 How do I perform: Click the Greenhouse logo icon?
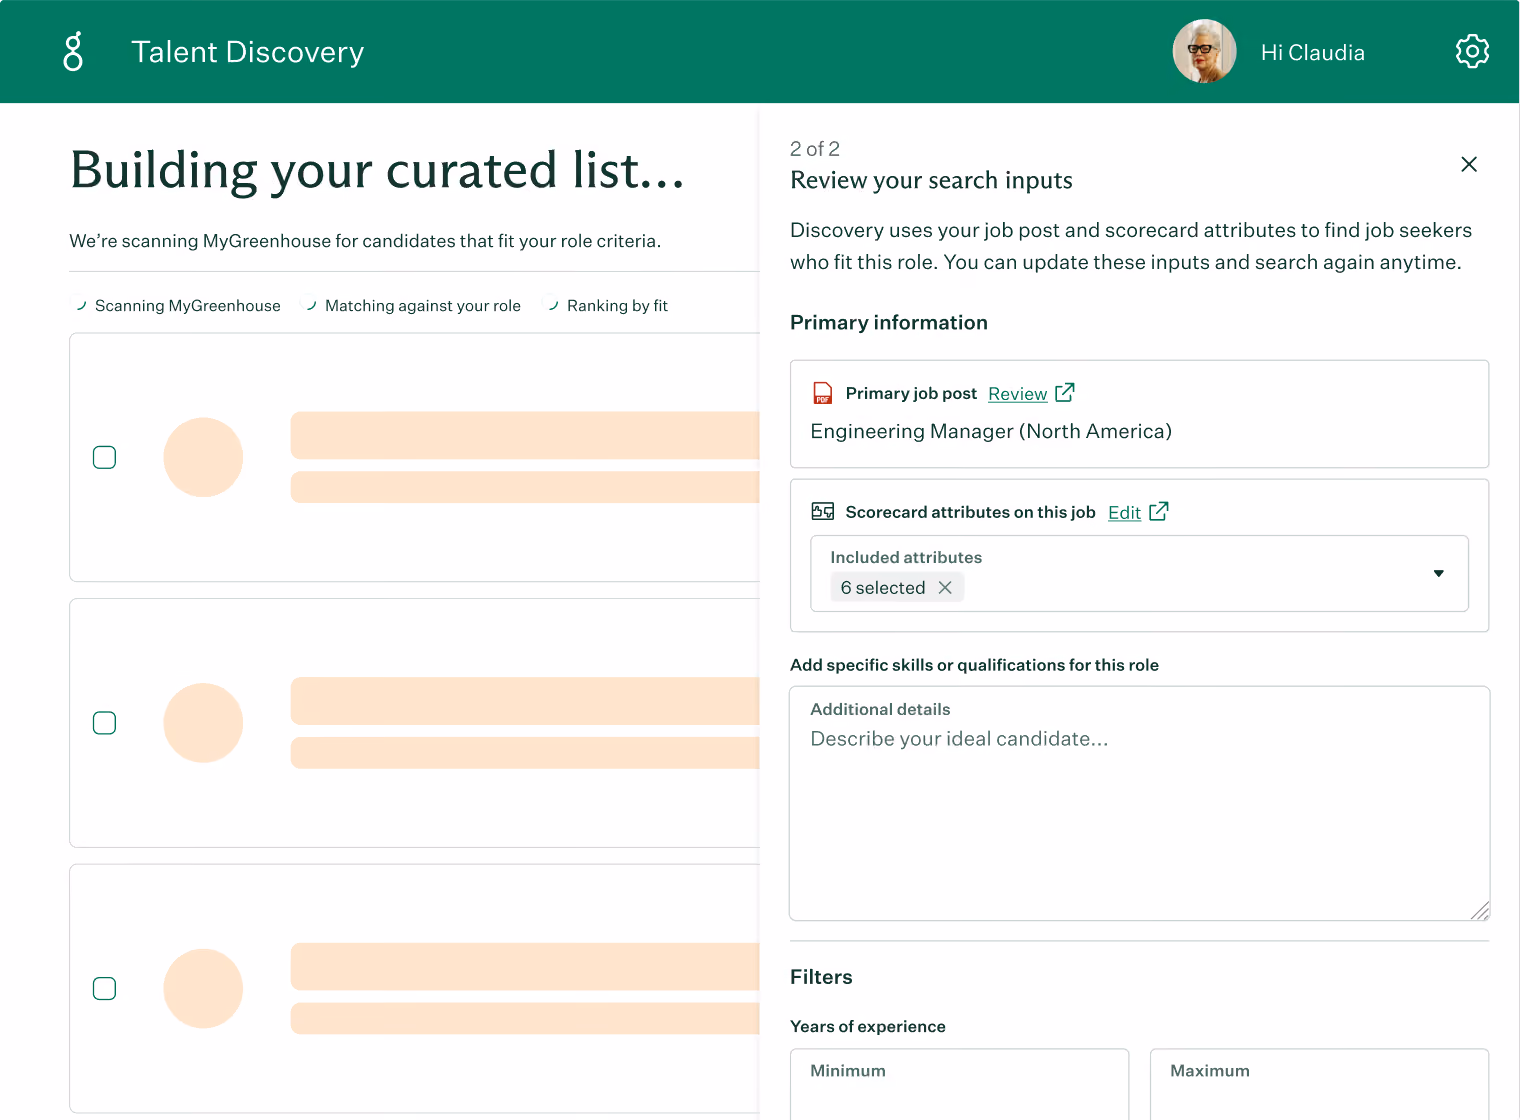[x=73, y=52]
